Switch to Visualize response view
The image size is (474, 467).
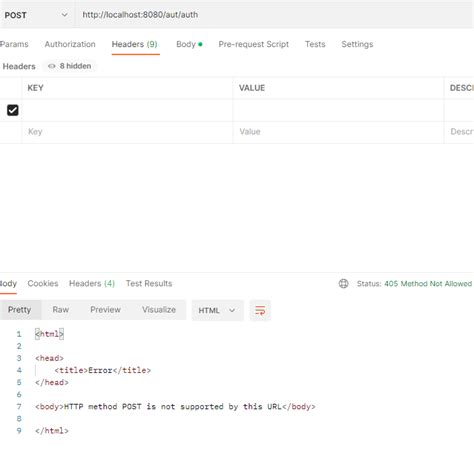tap(159, 310)
